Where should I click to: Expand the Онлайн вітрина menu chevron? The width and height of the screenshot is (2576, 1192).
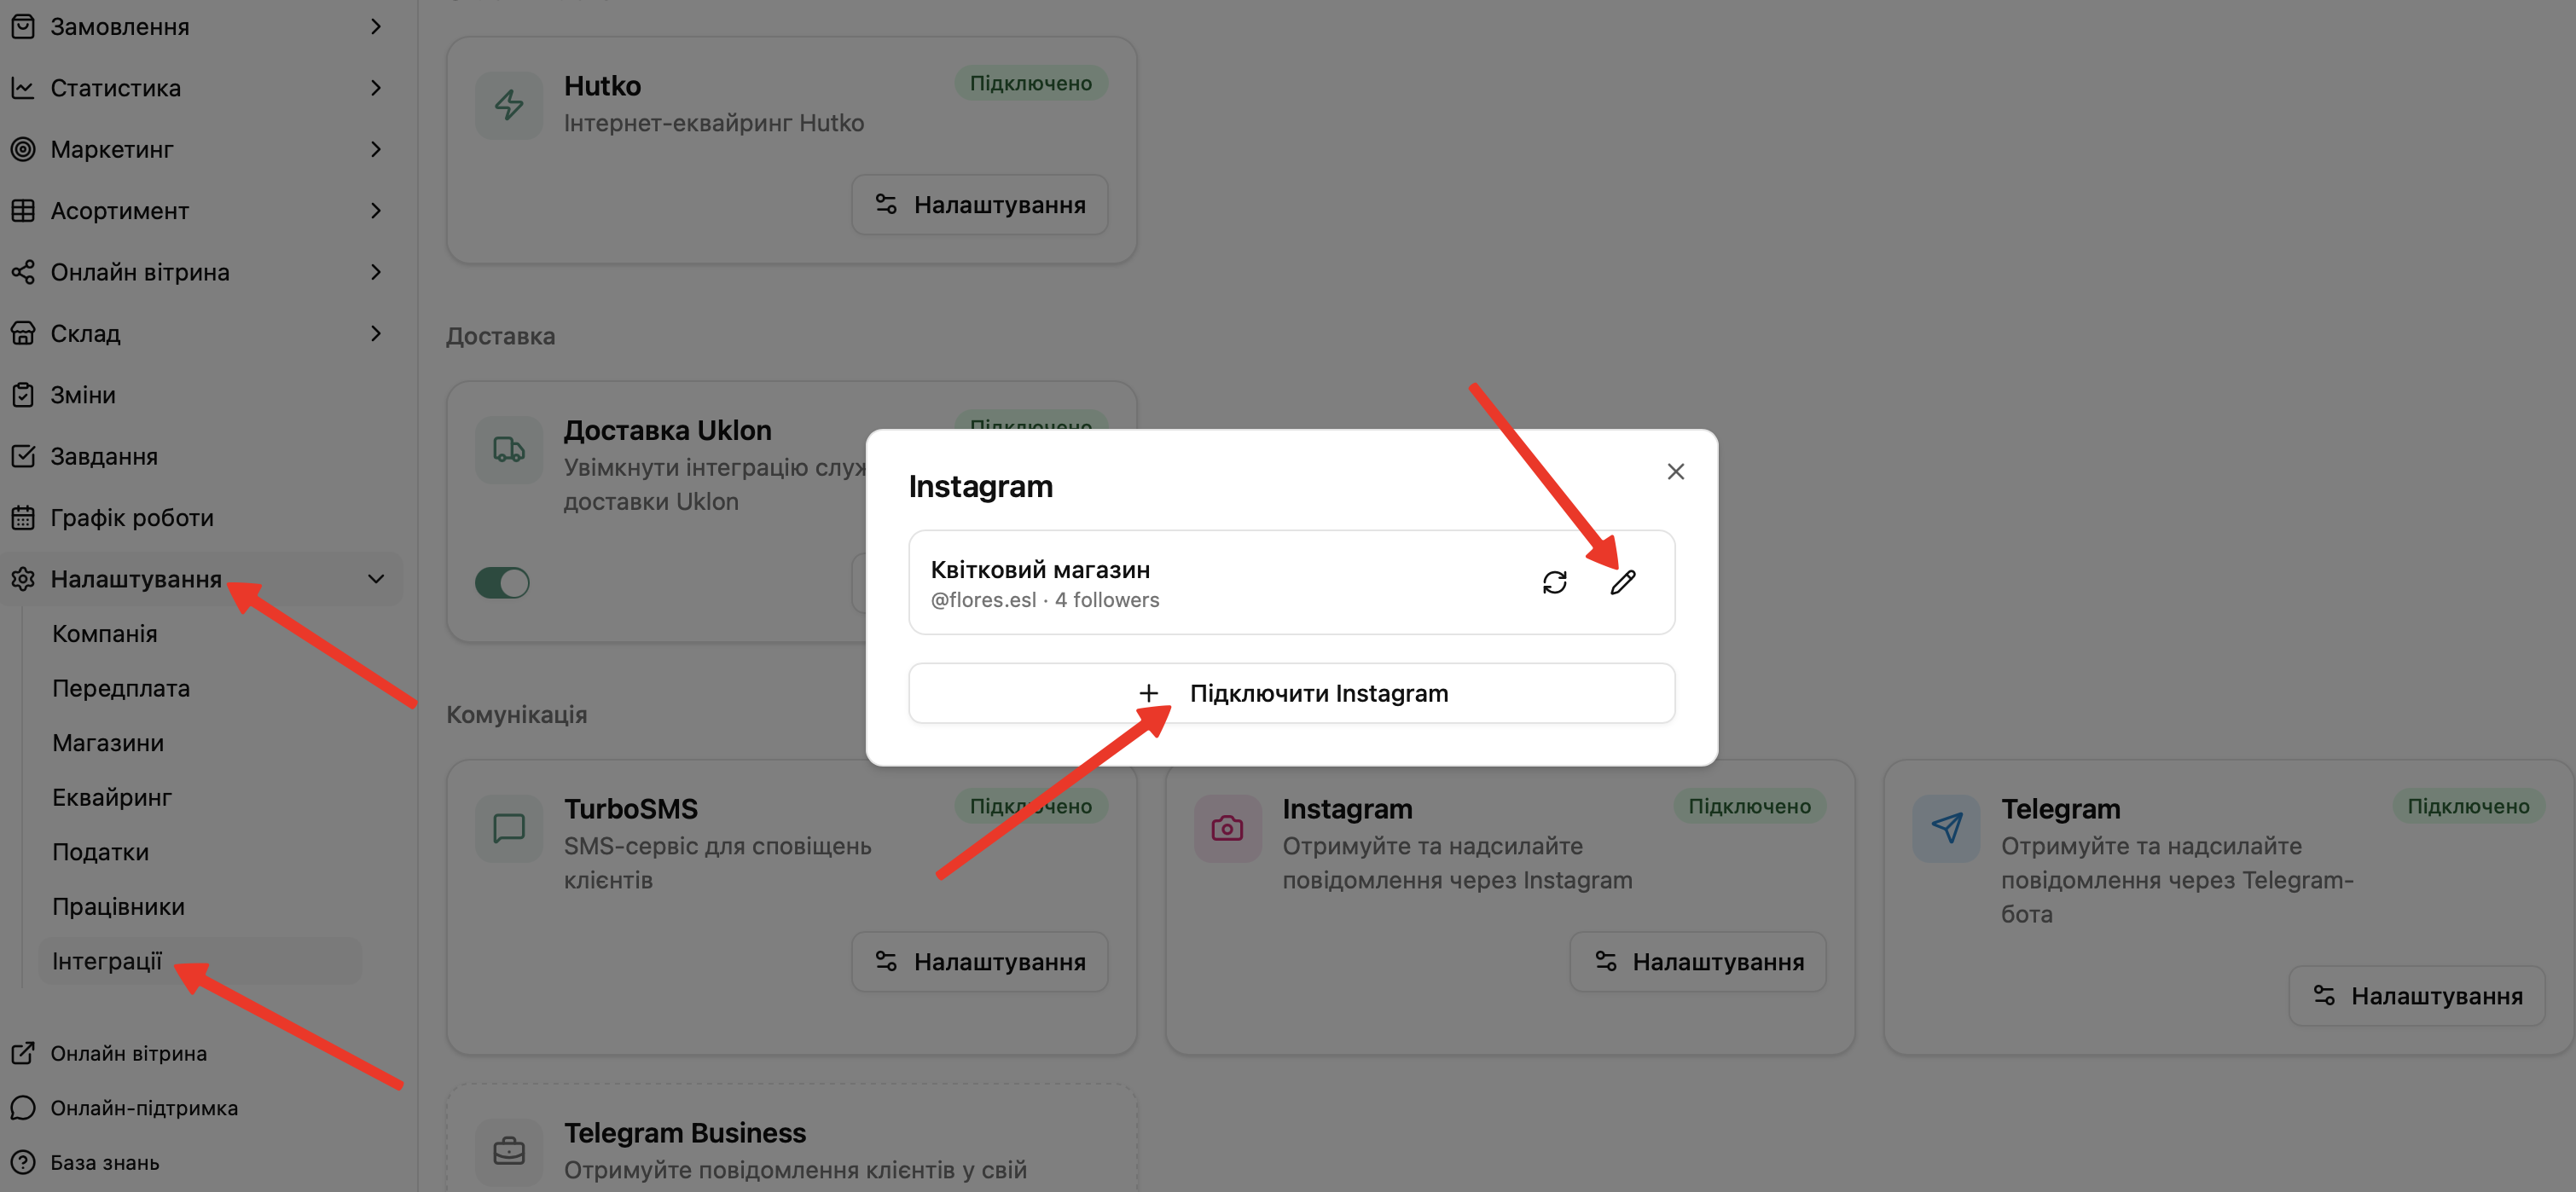click(376, 272)
